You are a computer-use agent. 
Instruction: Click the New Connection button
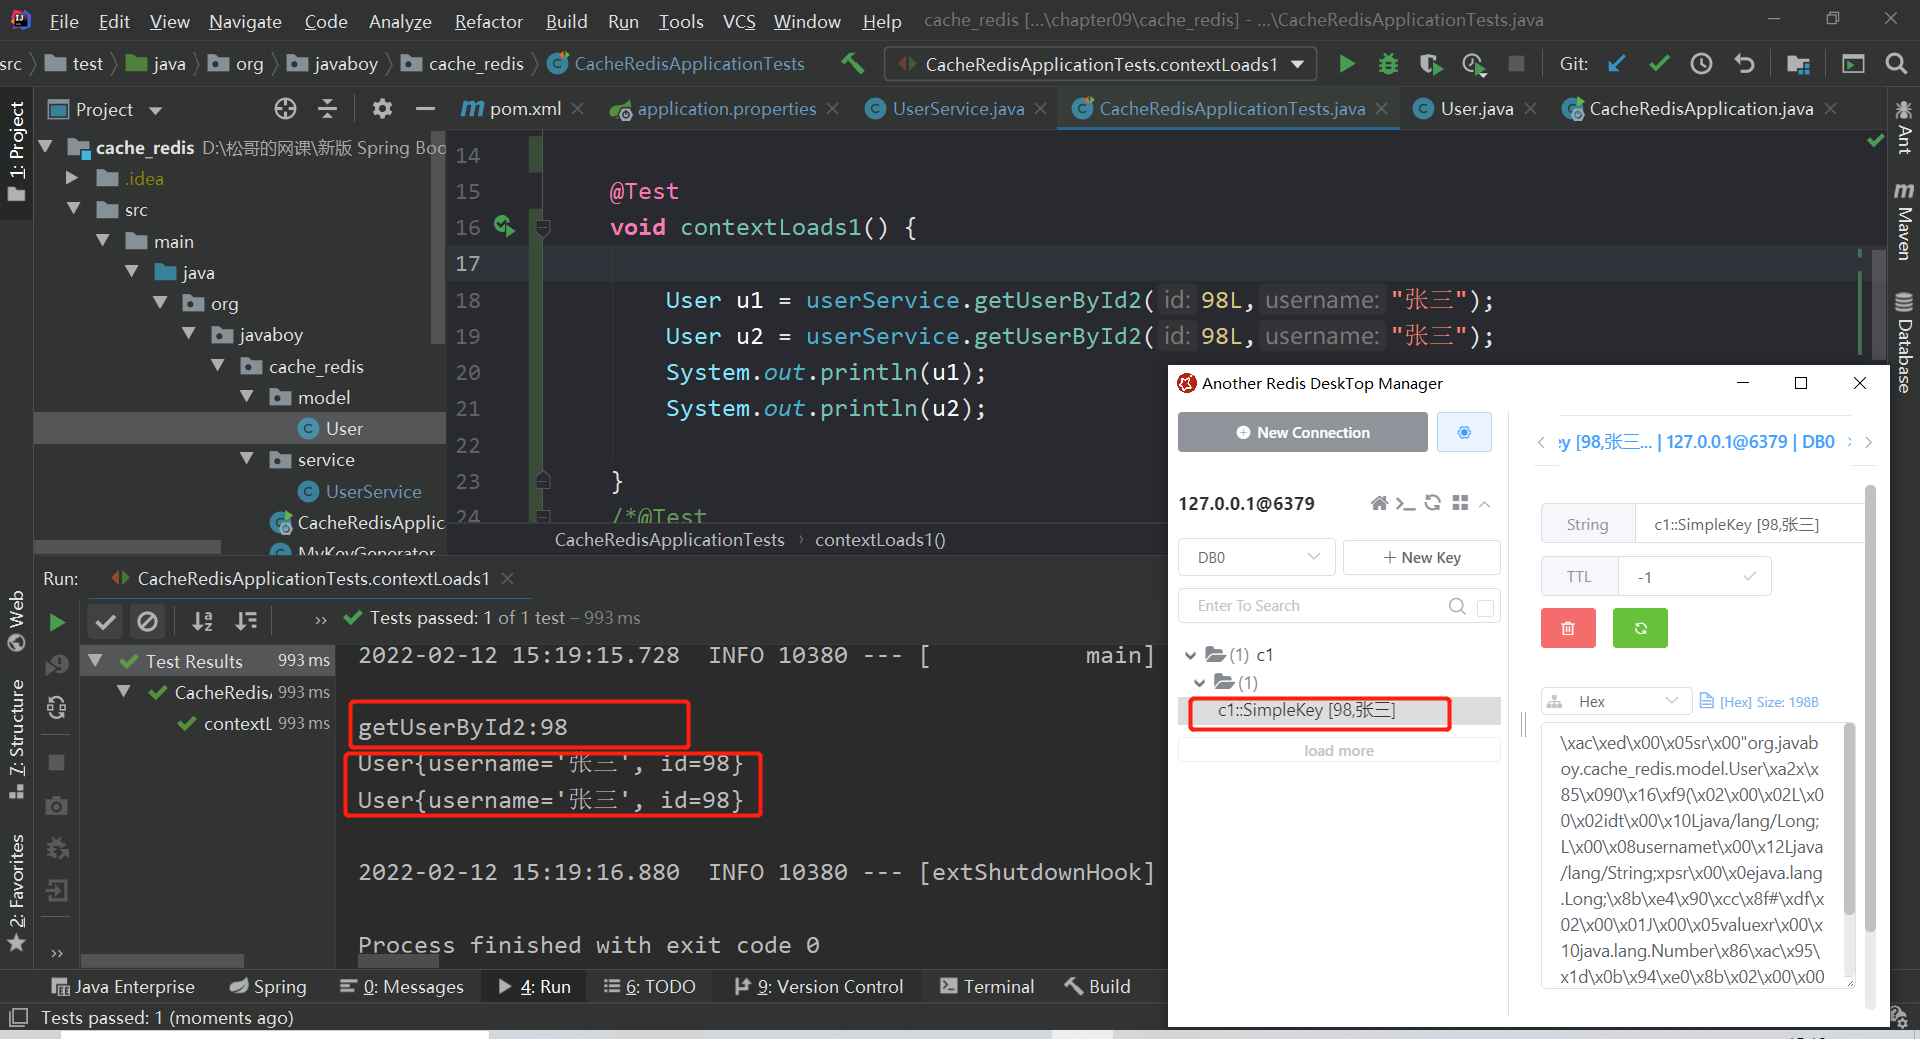(1302, 432)
